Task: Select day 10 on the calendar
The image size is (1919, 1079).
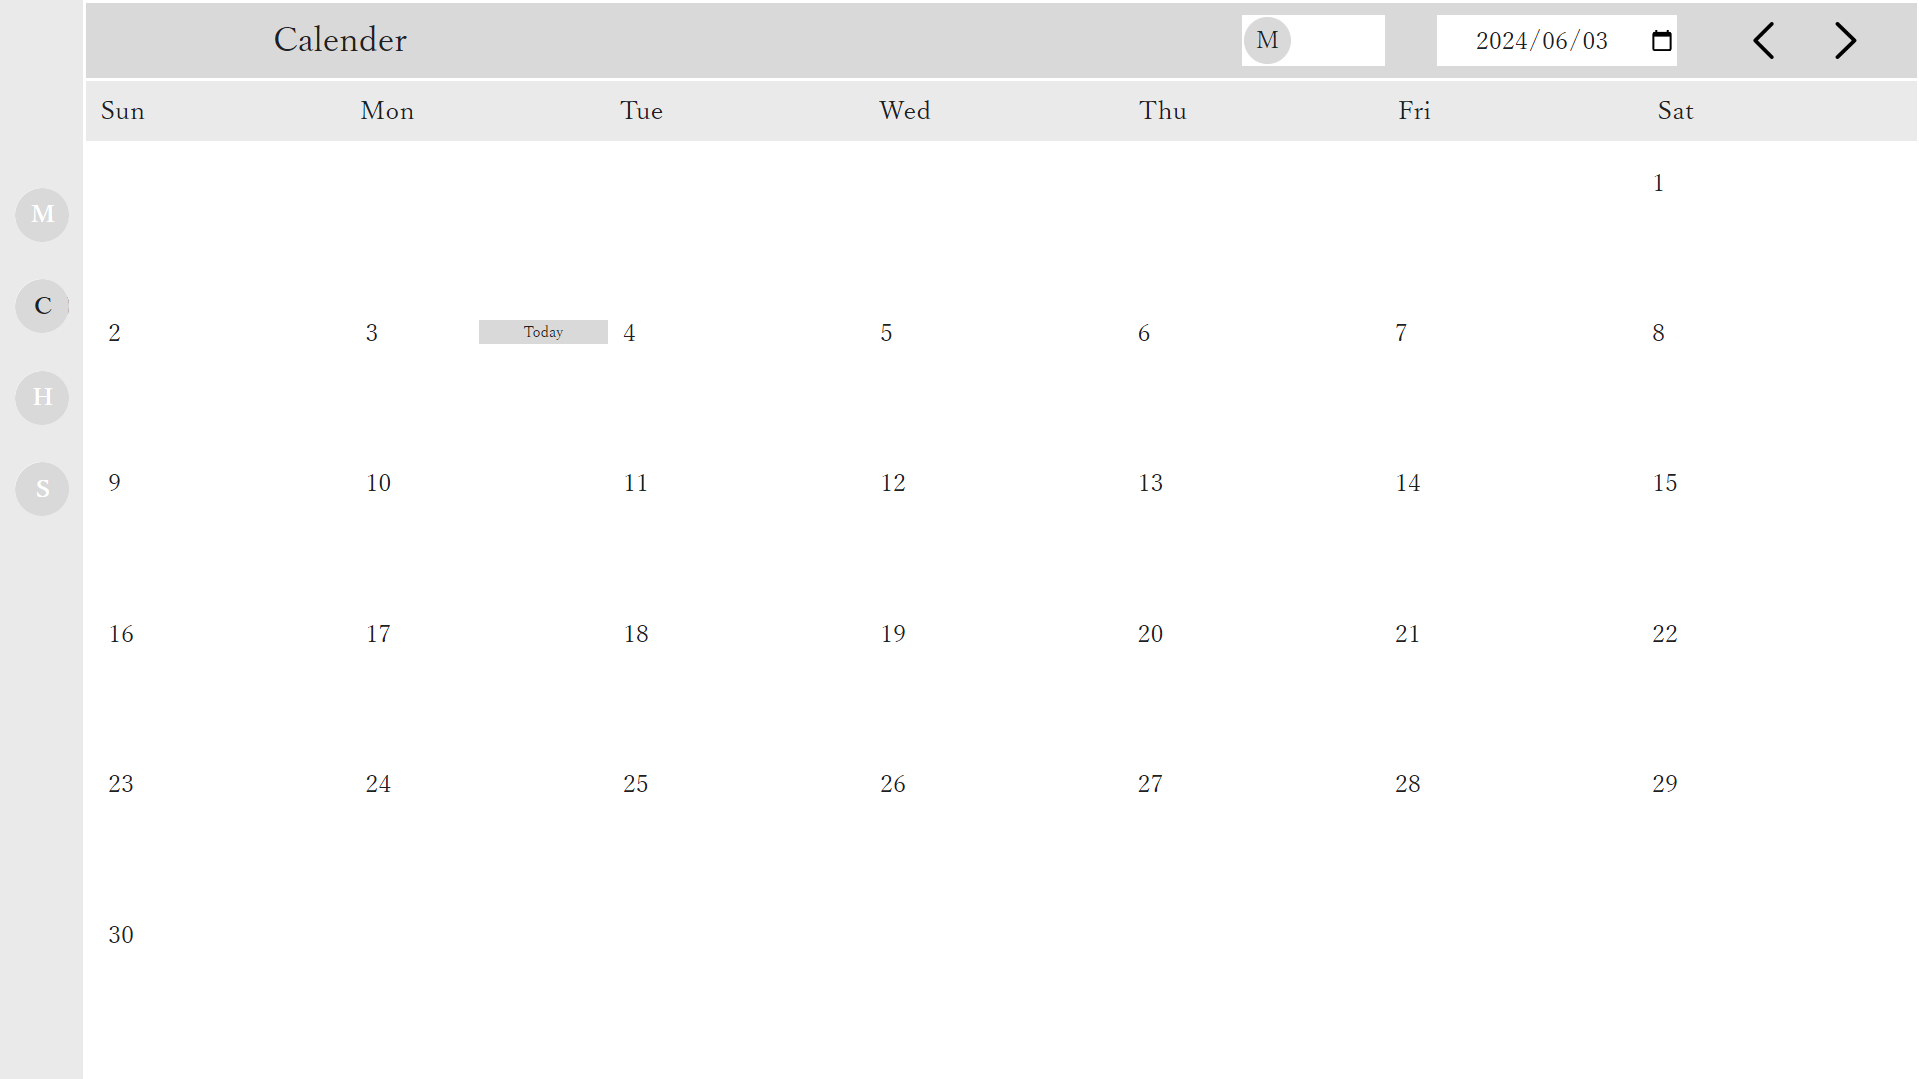Action: tap(378, 483)
